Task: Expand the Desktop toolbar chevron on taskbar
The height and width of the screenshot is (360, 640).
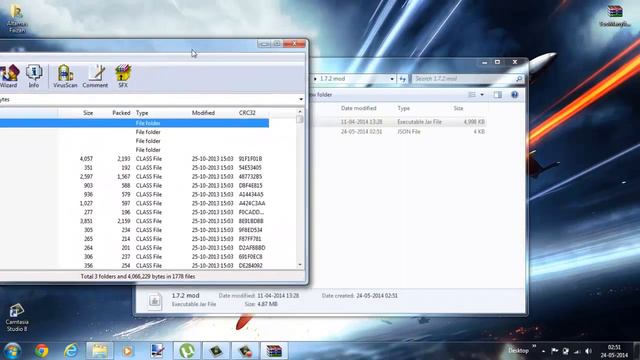Action: (534, 347)
